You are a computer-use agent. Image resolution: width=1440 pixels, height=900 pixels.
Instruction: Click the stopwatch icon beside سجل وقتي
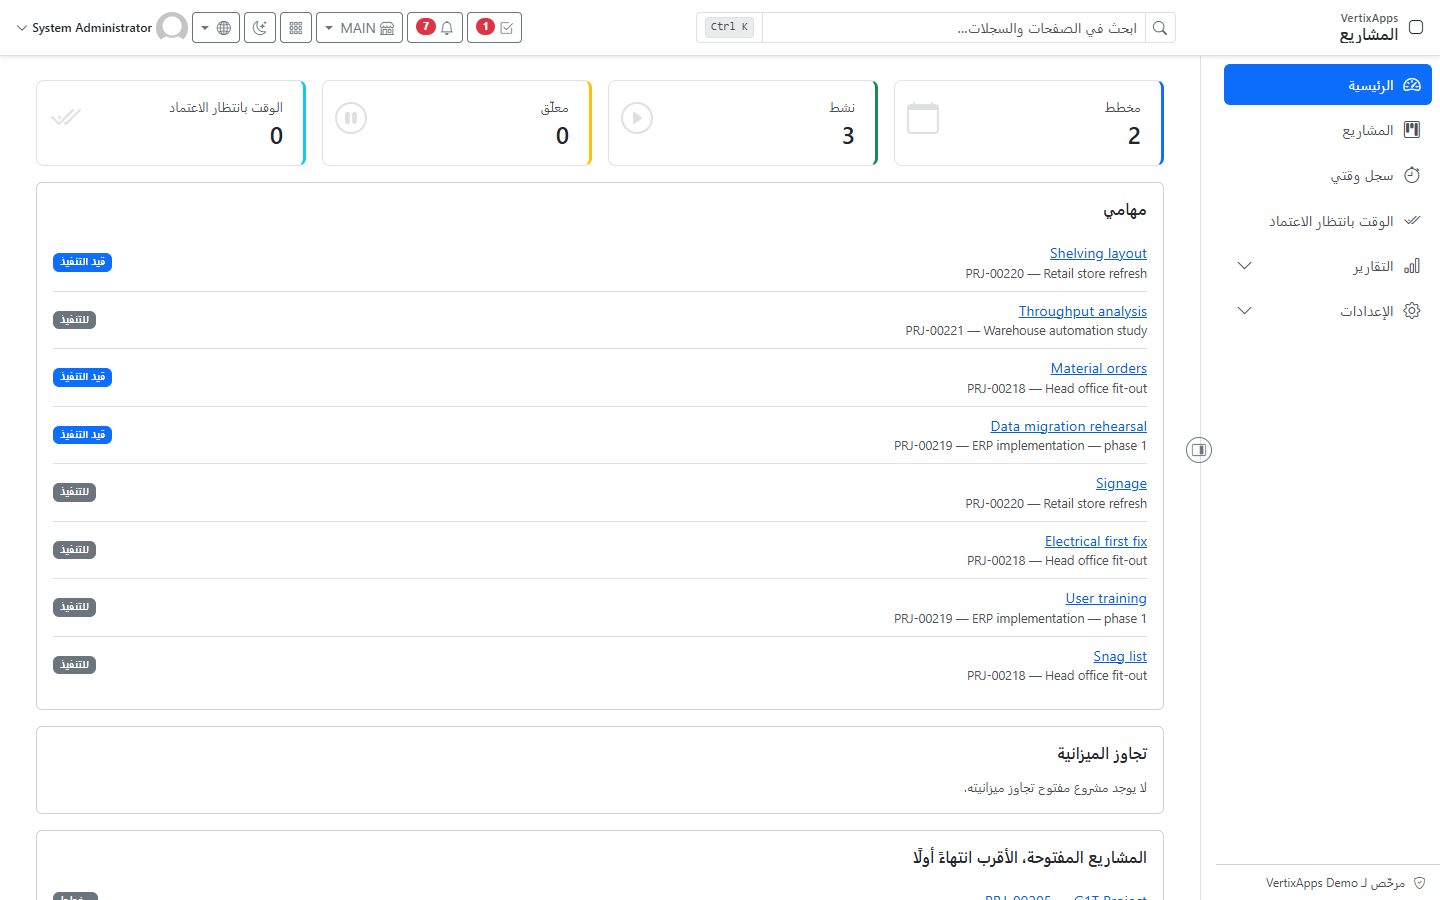[1412, 175]
